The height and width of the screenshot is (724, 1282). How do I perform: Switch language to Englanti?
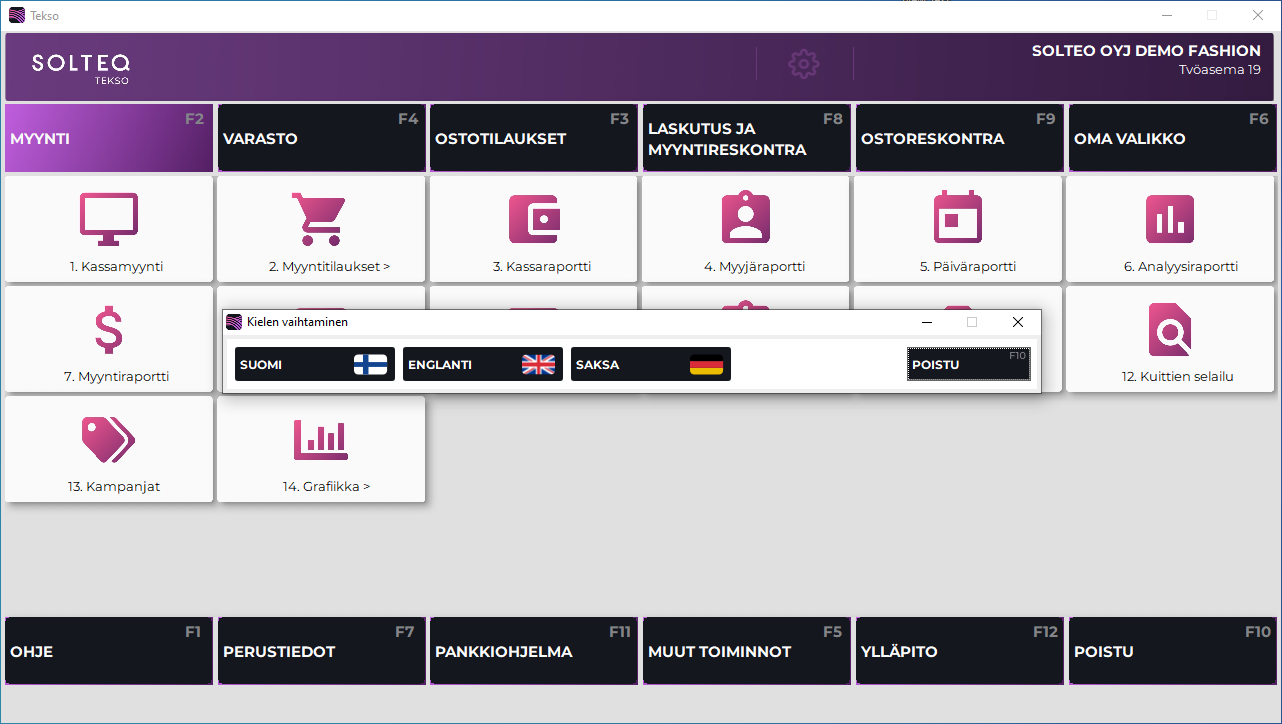[x=482, y=365]
